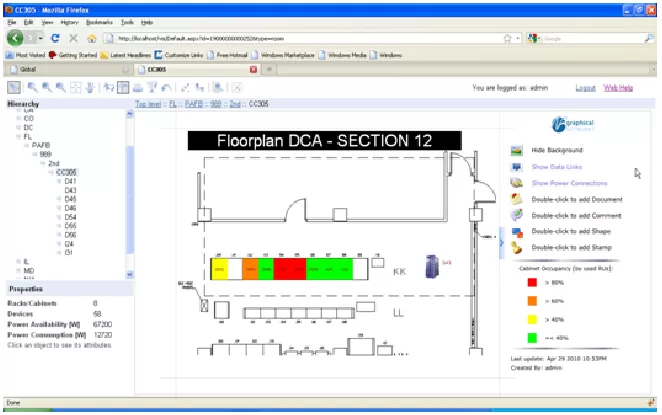Click the stamp icon beside add Stamp
Viewport: 662px width, 415px height.
[516, 247]
